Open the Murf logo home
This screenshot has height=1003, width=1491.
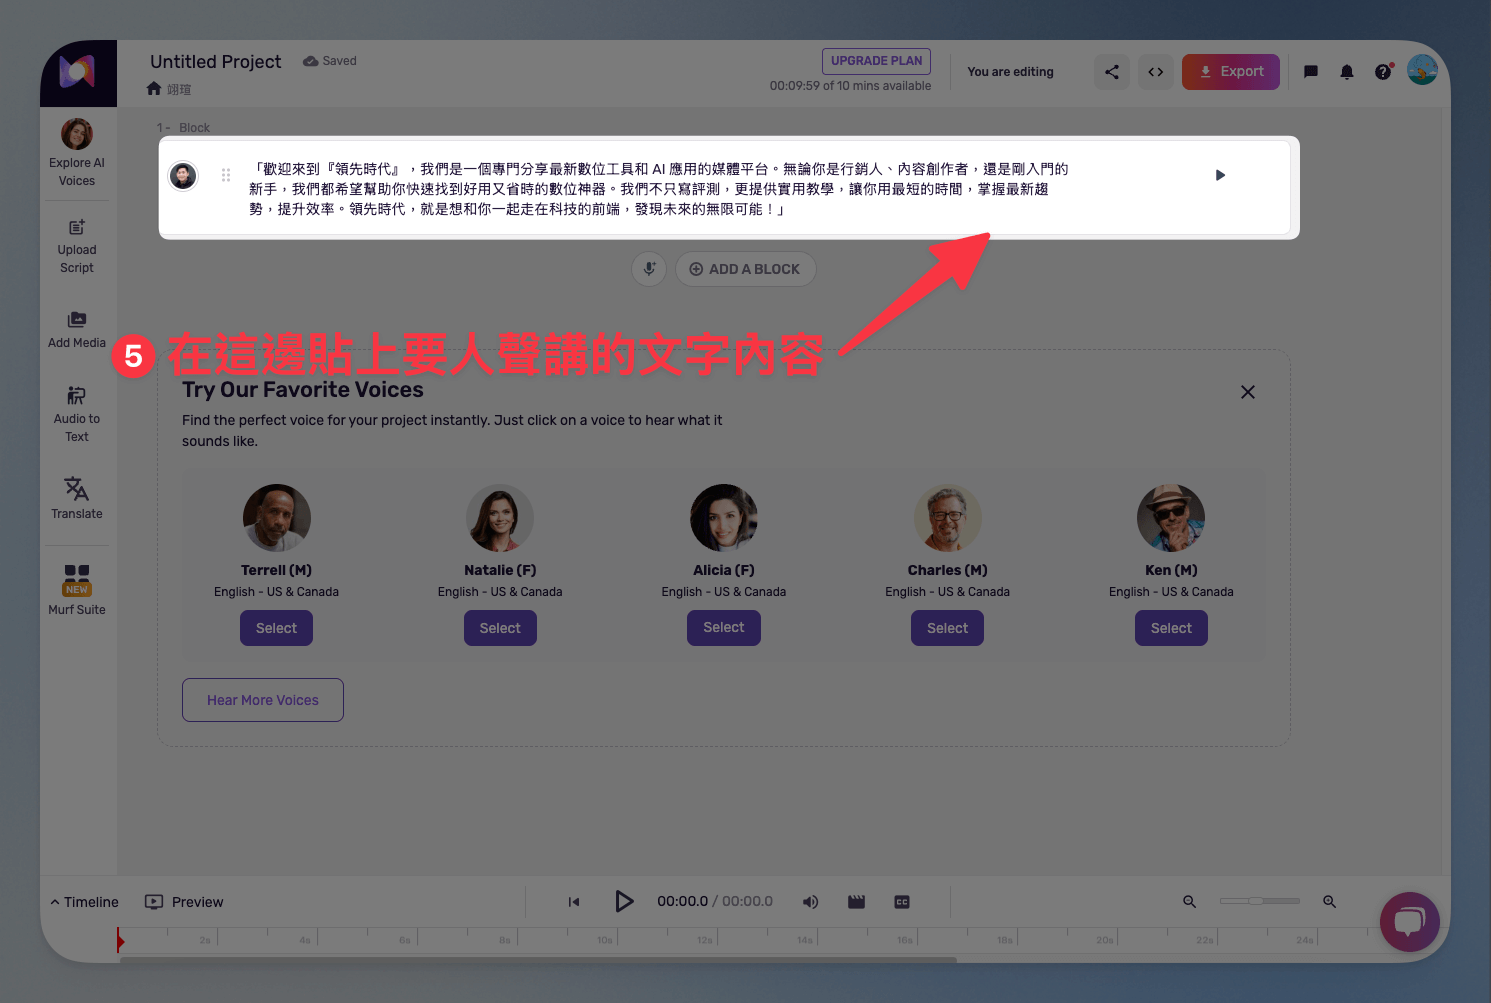click(78, 73)
